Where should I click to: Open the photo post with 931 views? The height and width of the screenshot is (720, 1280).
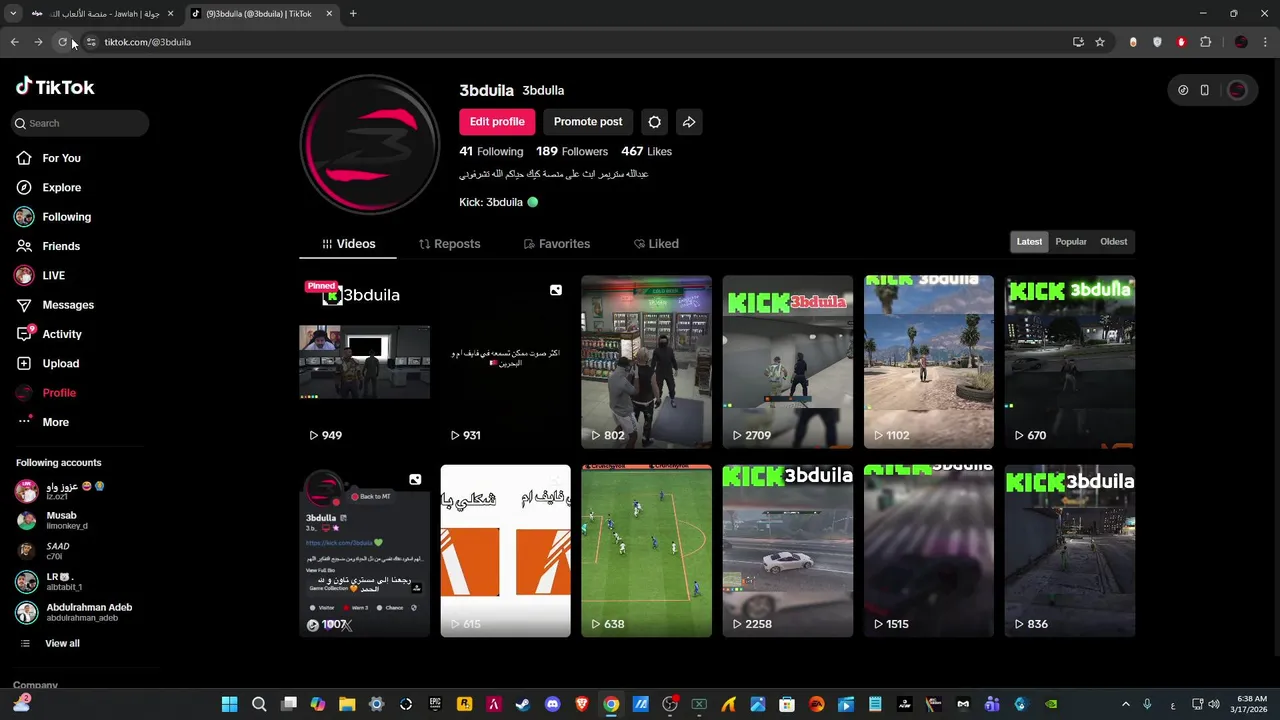pyautogui.click(x=505, y=362)
